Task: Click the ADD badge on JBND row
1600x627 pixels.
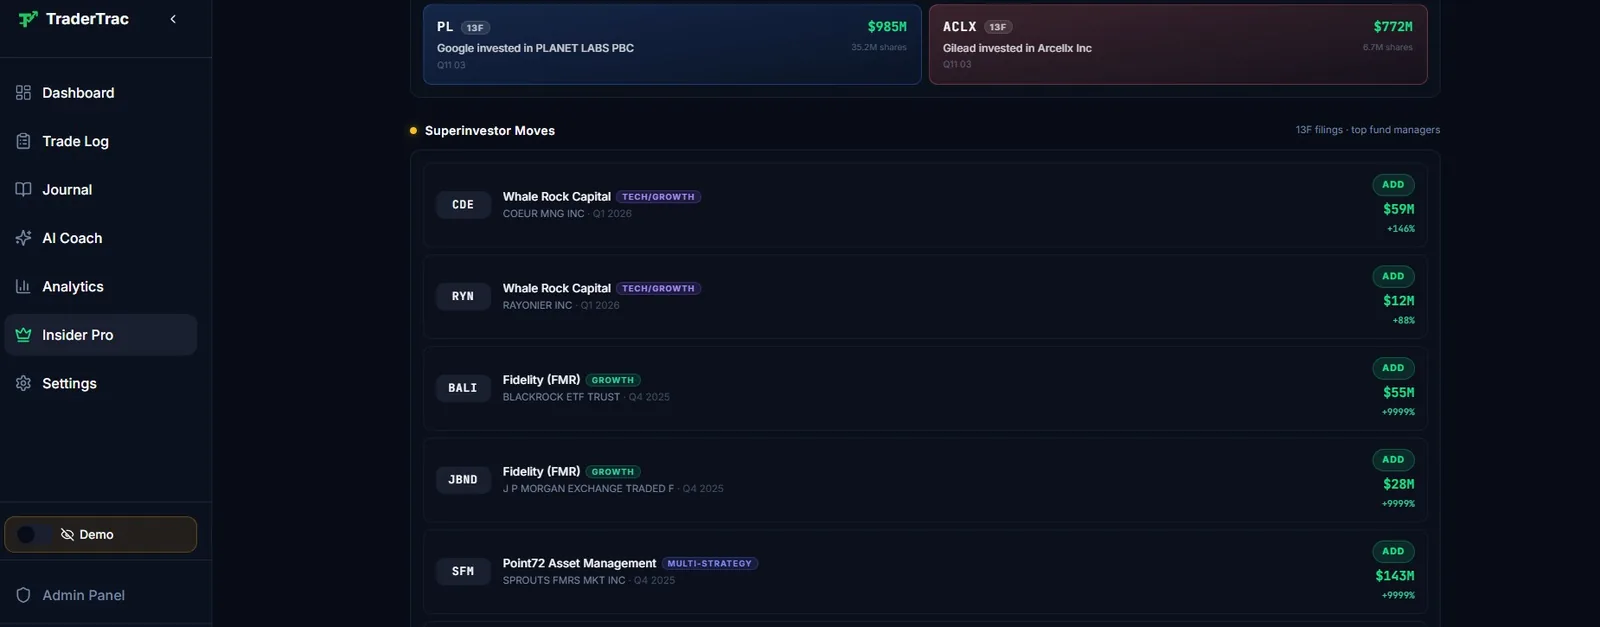Action: pyautogui.click(x=1393, y=459)
